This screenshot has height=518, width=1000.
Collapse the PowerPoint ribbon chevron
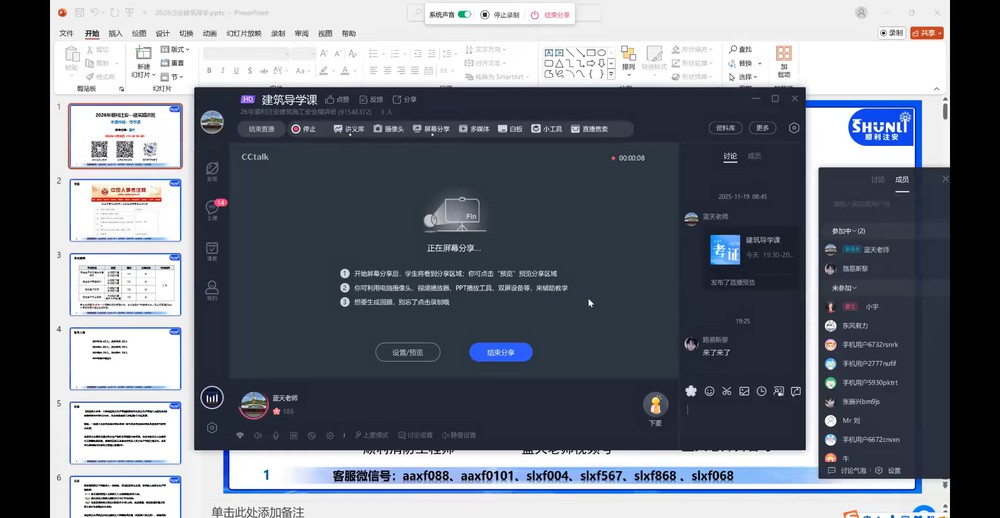coord(936,89)
